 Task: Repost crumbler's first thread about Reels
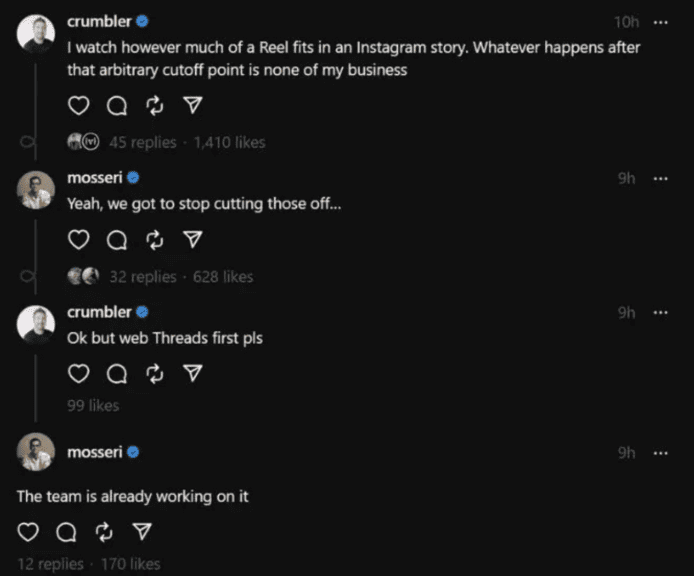pyautogui.click(x=155, y=106)
